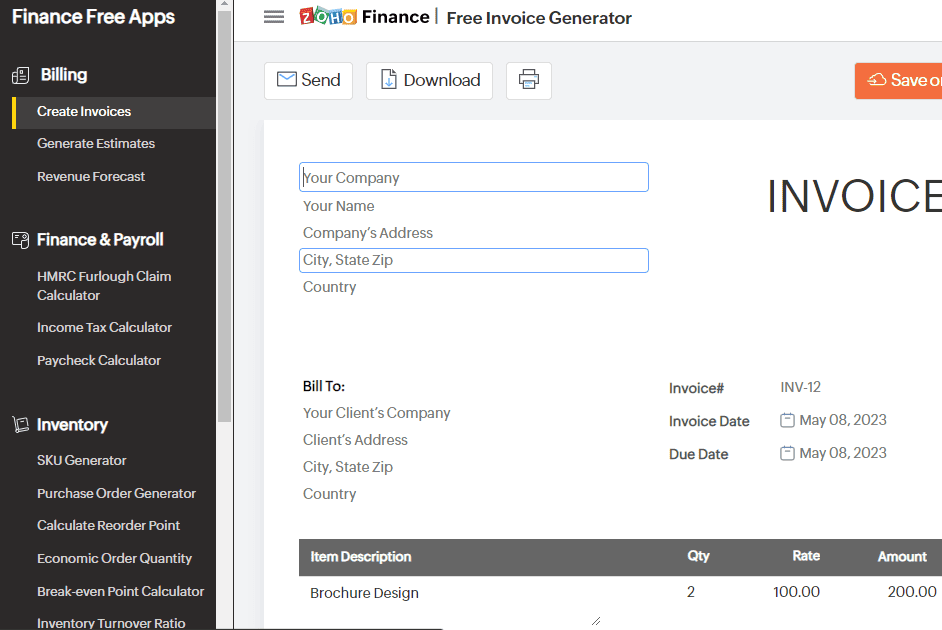Download the invoice file
This screenshot has height=630, width=942.
coord(430,80)
